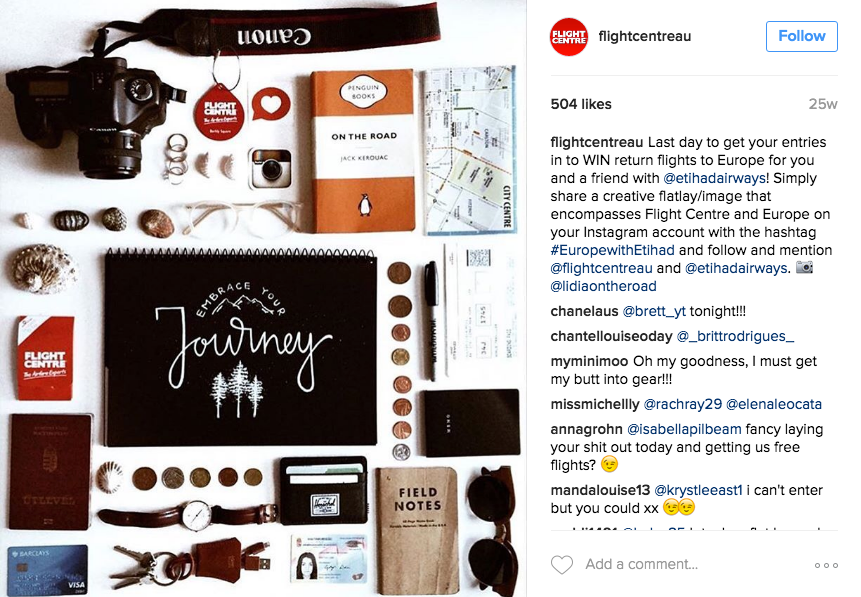
Task: Open commenter chanelaus profile
Action: click(584, 311)
